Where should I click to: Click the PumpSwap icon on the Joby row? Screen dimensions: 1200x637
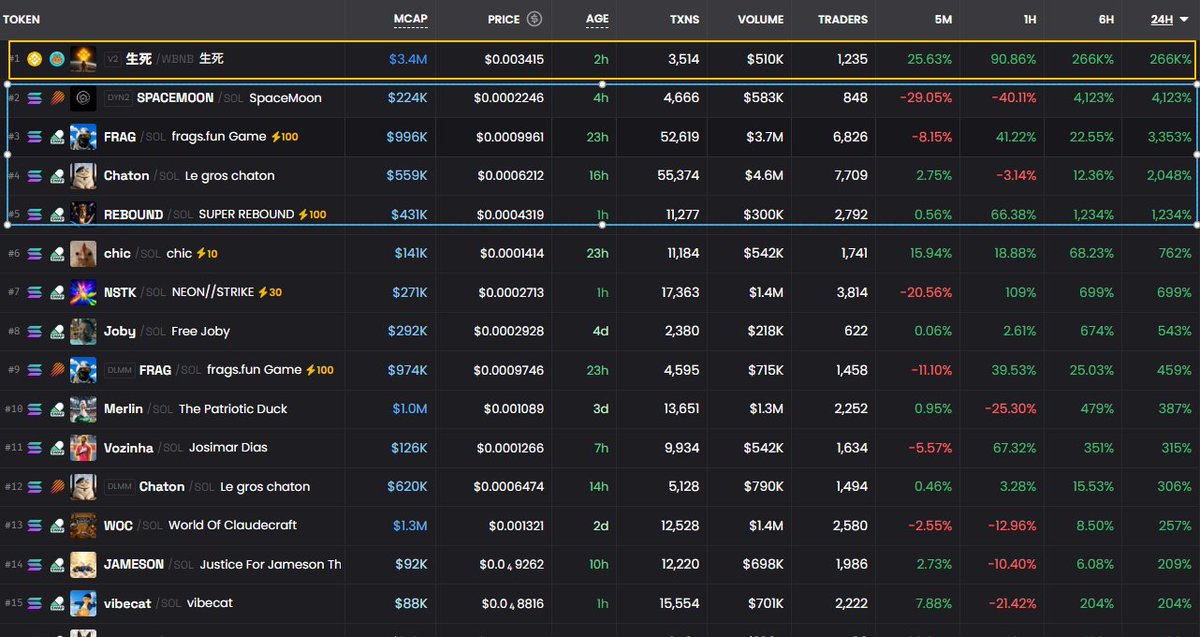click(57, 331)
